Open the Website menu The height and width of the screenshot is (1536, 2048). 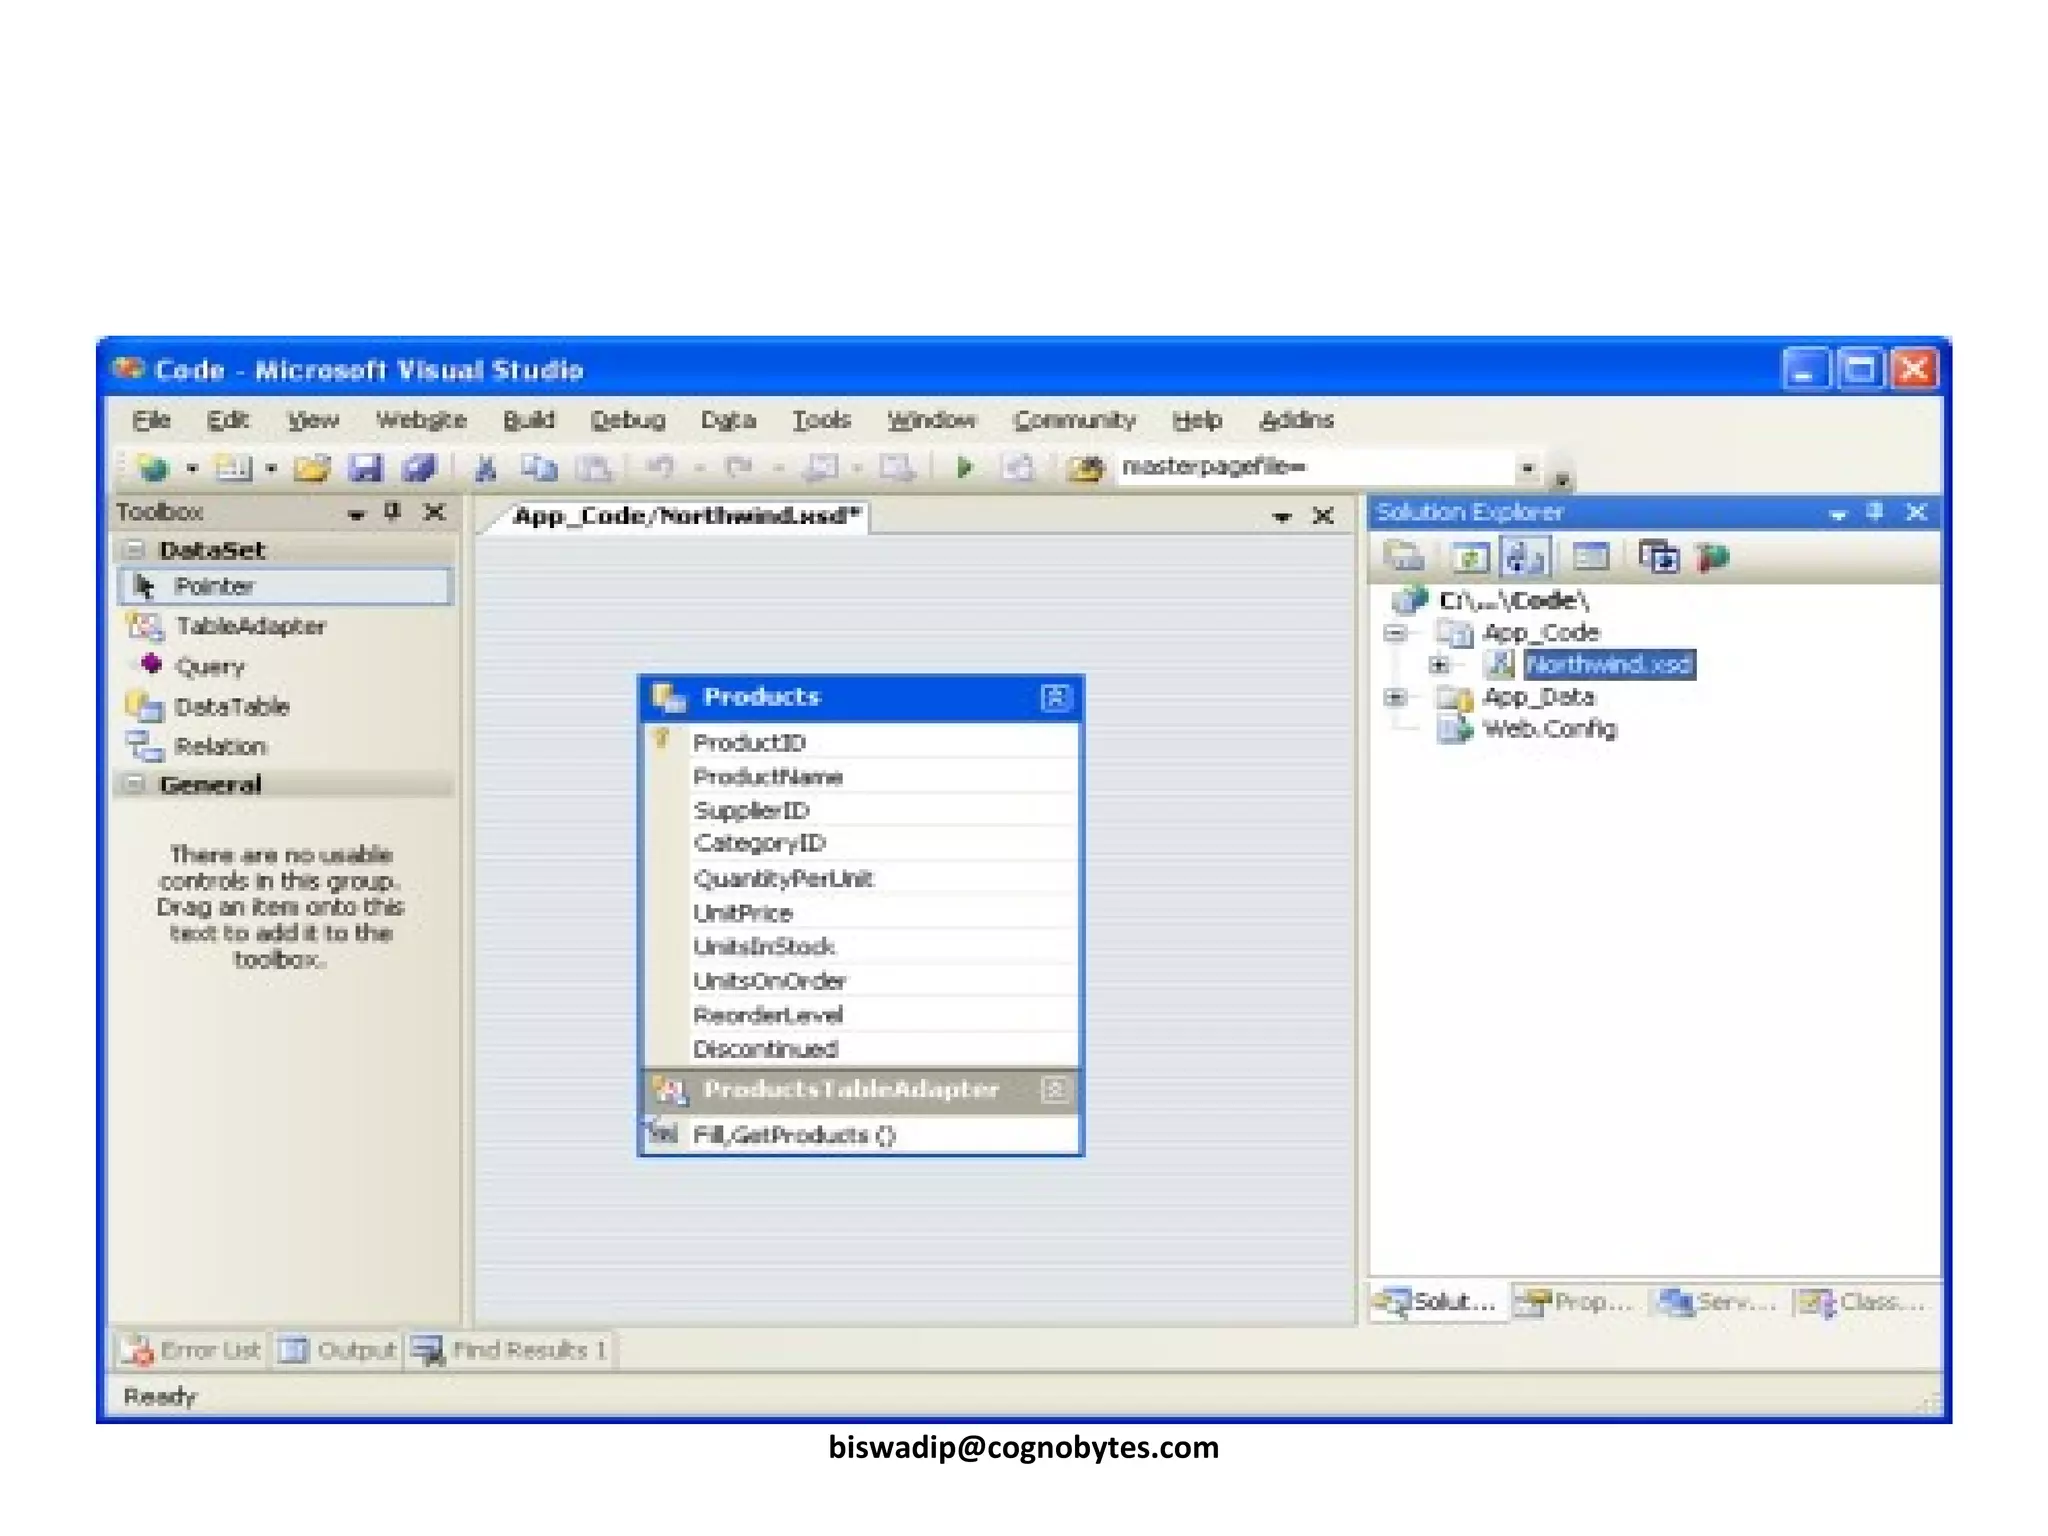[421, 420]
